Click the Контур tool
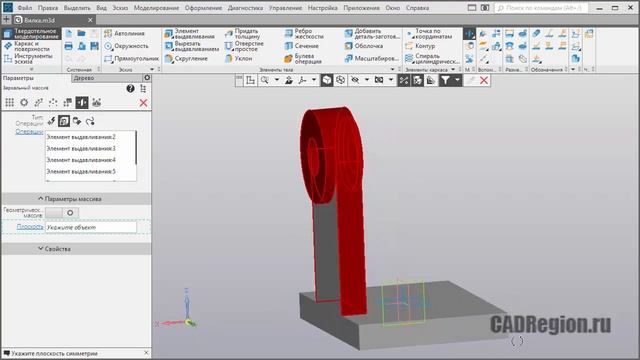The width and height of the screenshot is (640, 360). click(x=420, y=46)
